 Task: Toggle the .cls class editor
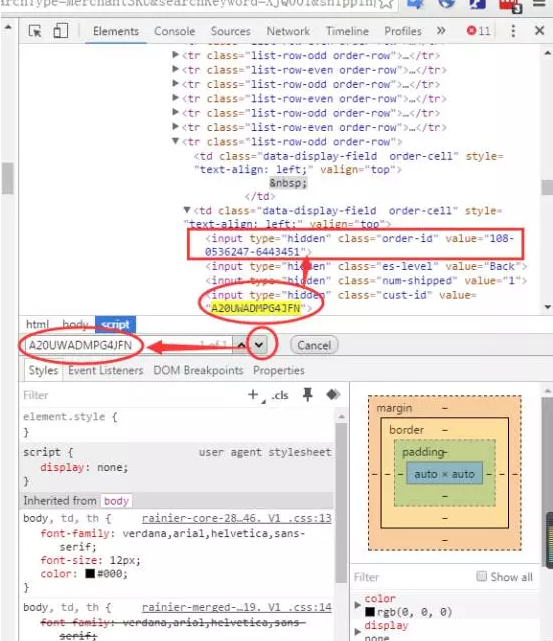280,395
